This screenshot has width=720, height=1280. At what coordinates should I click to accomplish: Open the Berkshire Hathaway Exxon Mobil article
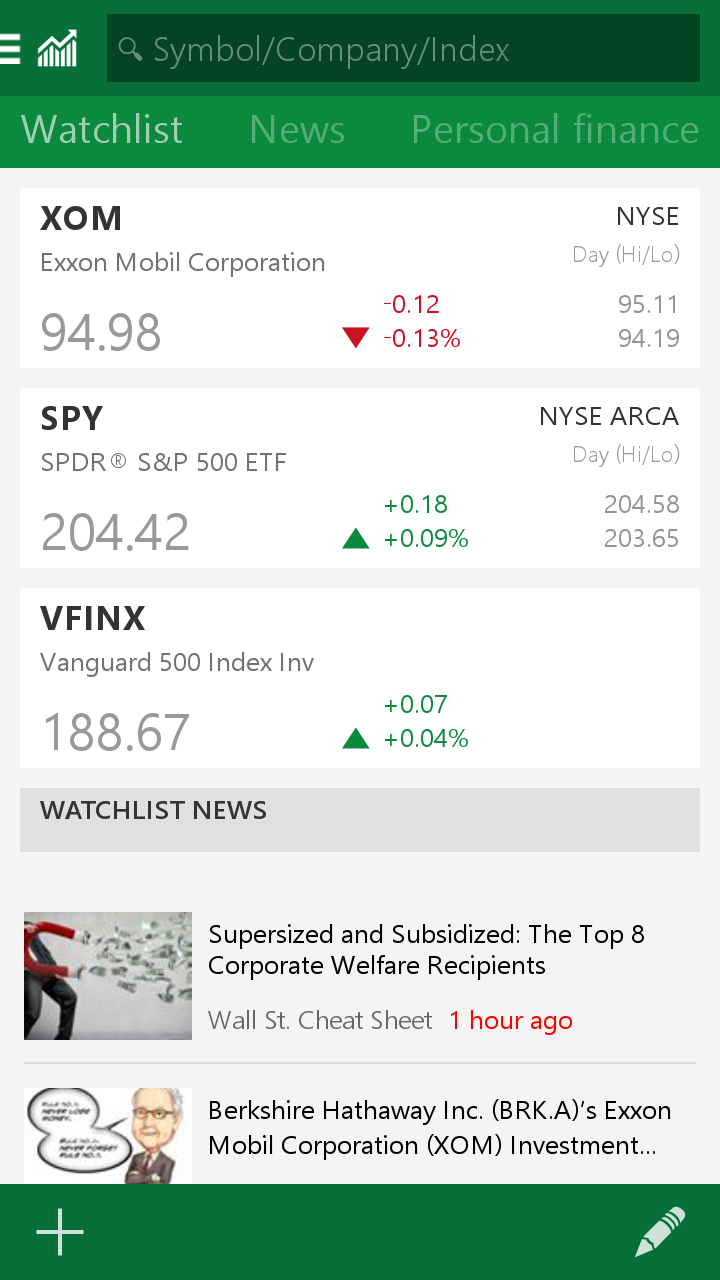(440, 1128)
